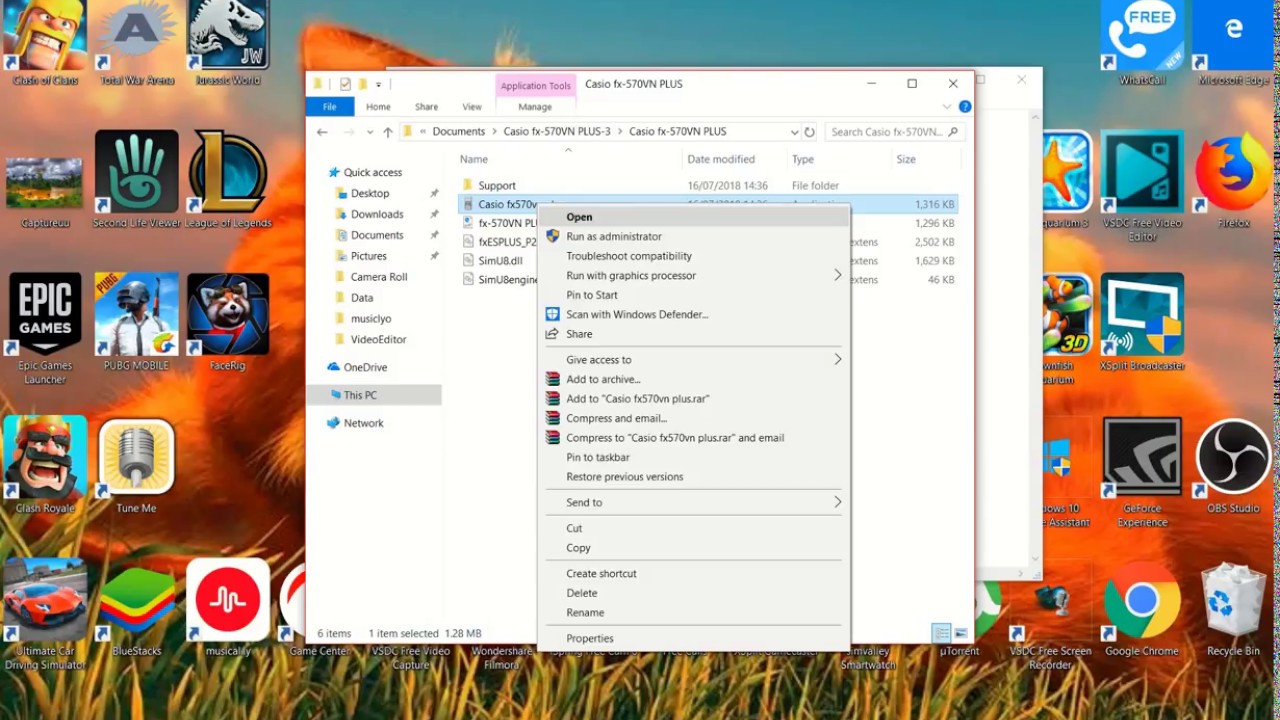Click Documents in the address breadcrumb
The width and height of the screenshot is (1280, 720).
(x=458, y=131)
